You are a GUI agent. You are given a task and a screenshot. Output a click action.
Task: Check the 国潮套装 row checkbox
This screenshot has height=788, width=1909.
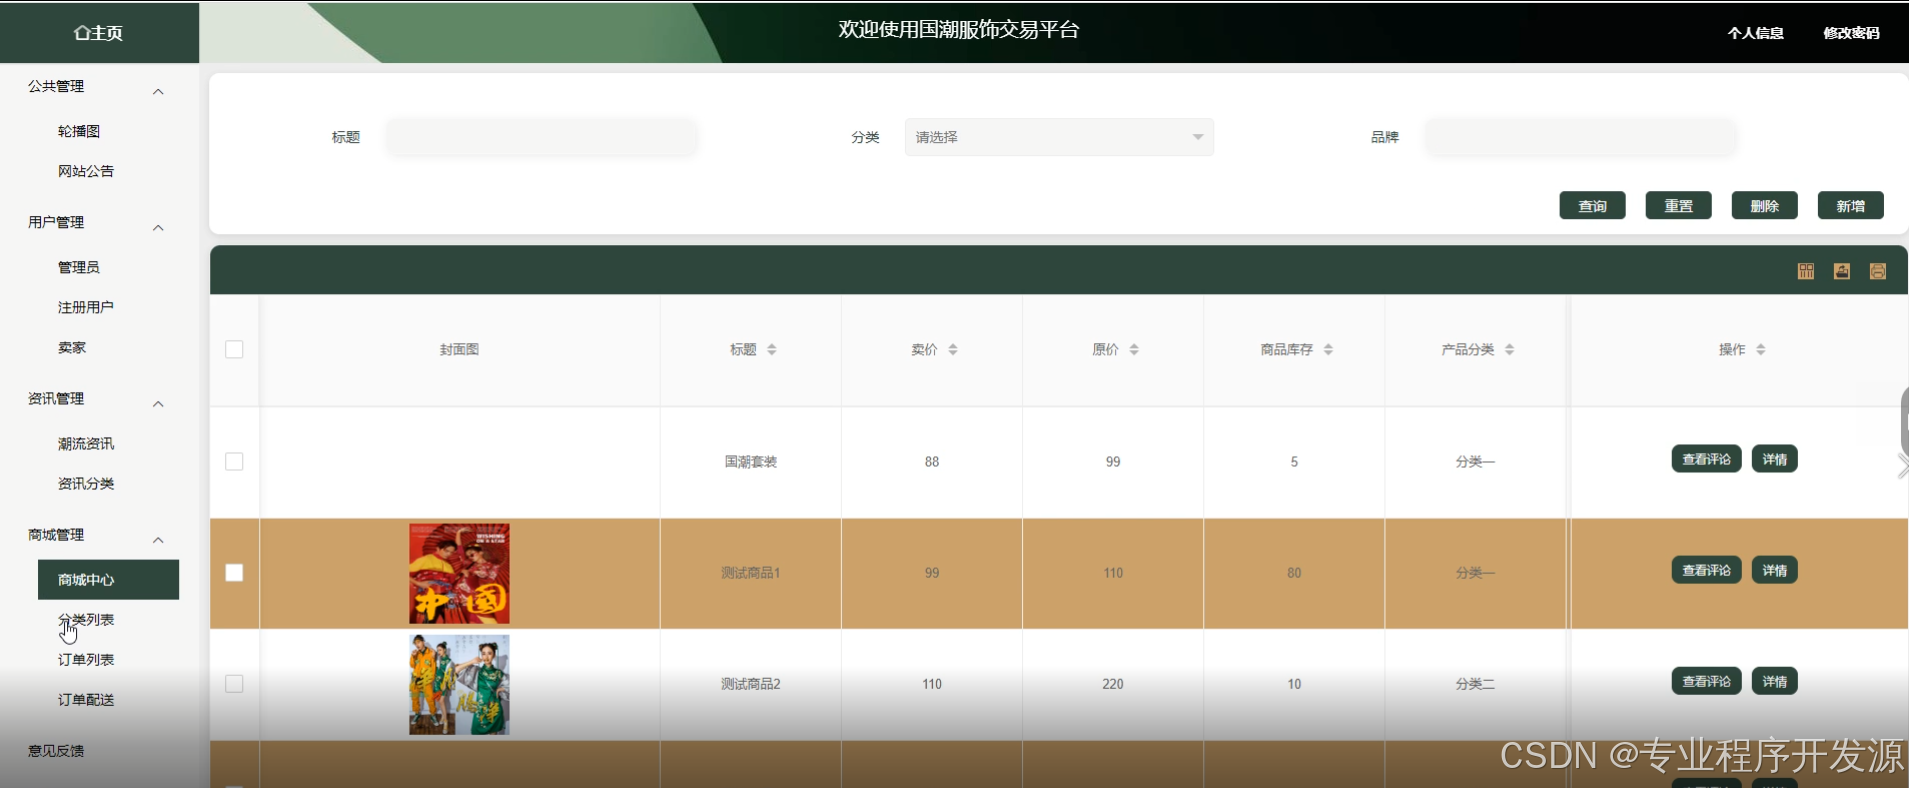point(234,461)
